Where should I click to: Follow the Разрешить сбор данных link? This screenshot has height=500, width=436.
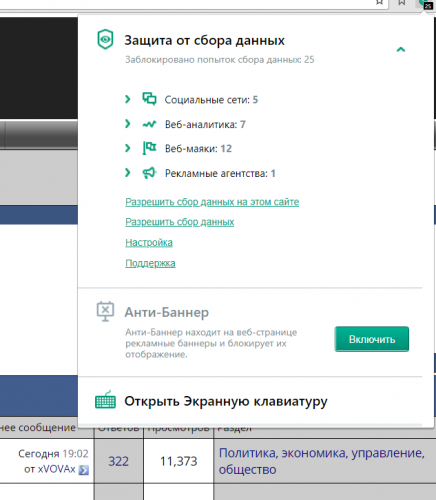(x=180, y=222)
